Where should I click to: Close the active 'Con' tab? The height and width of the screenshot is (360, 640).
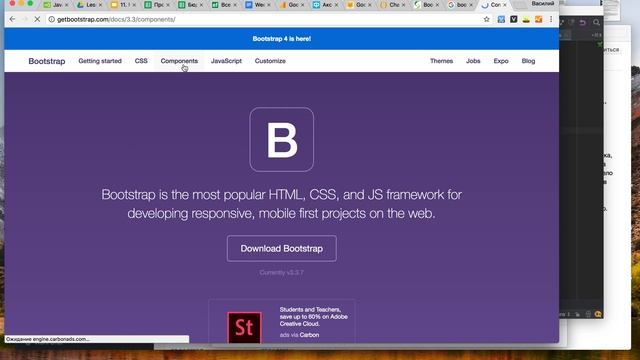[x=505, y=5]
